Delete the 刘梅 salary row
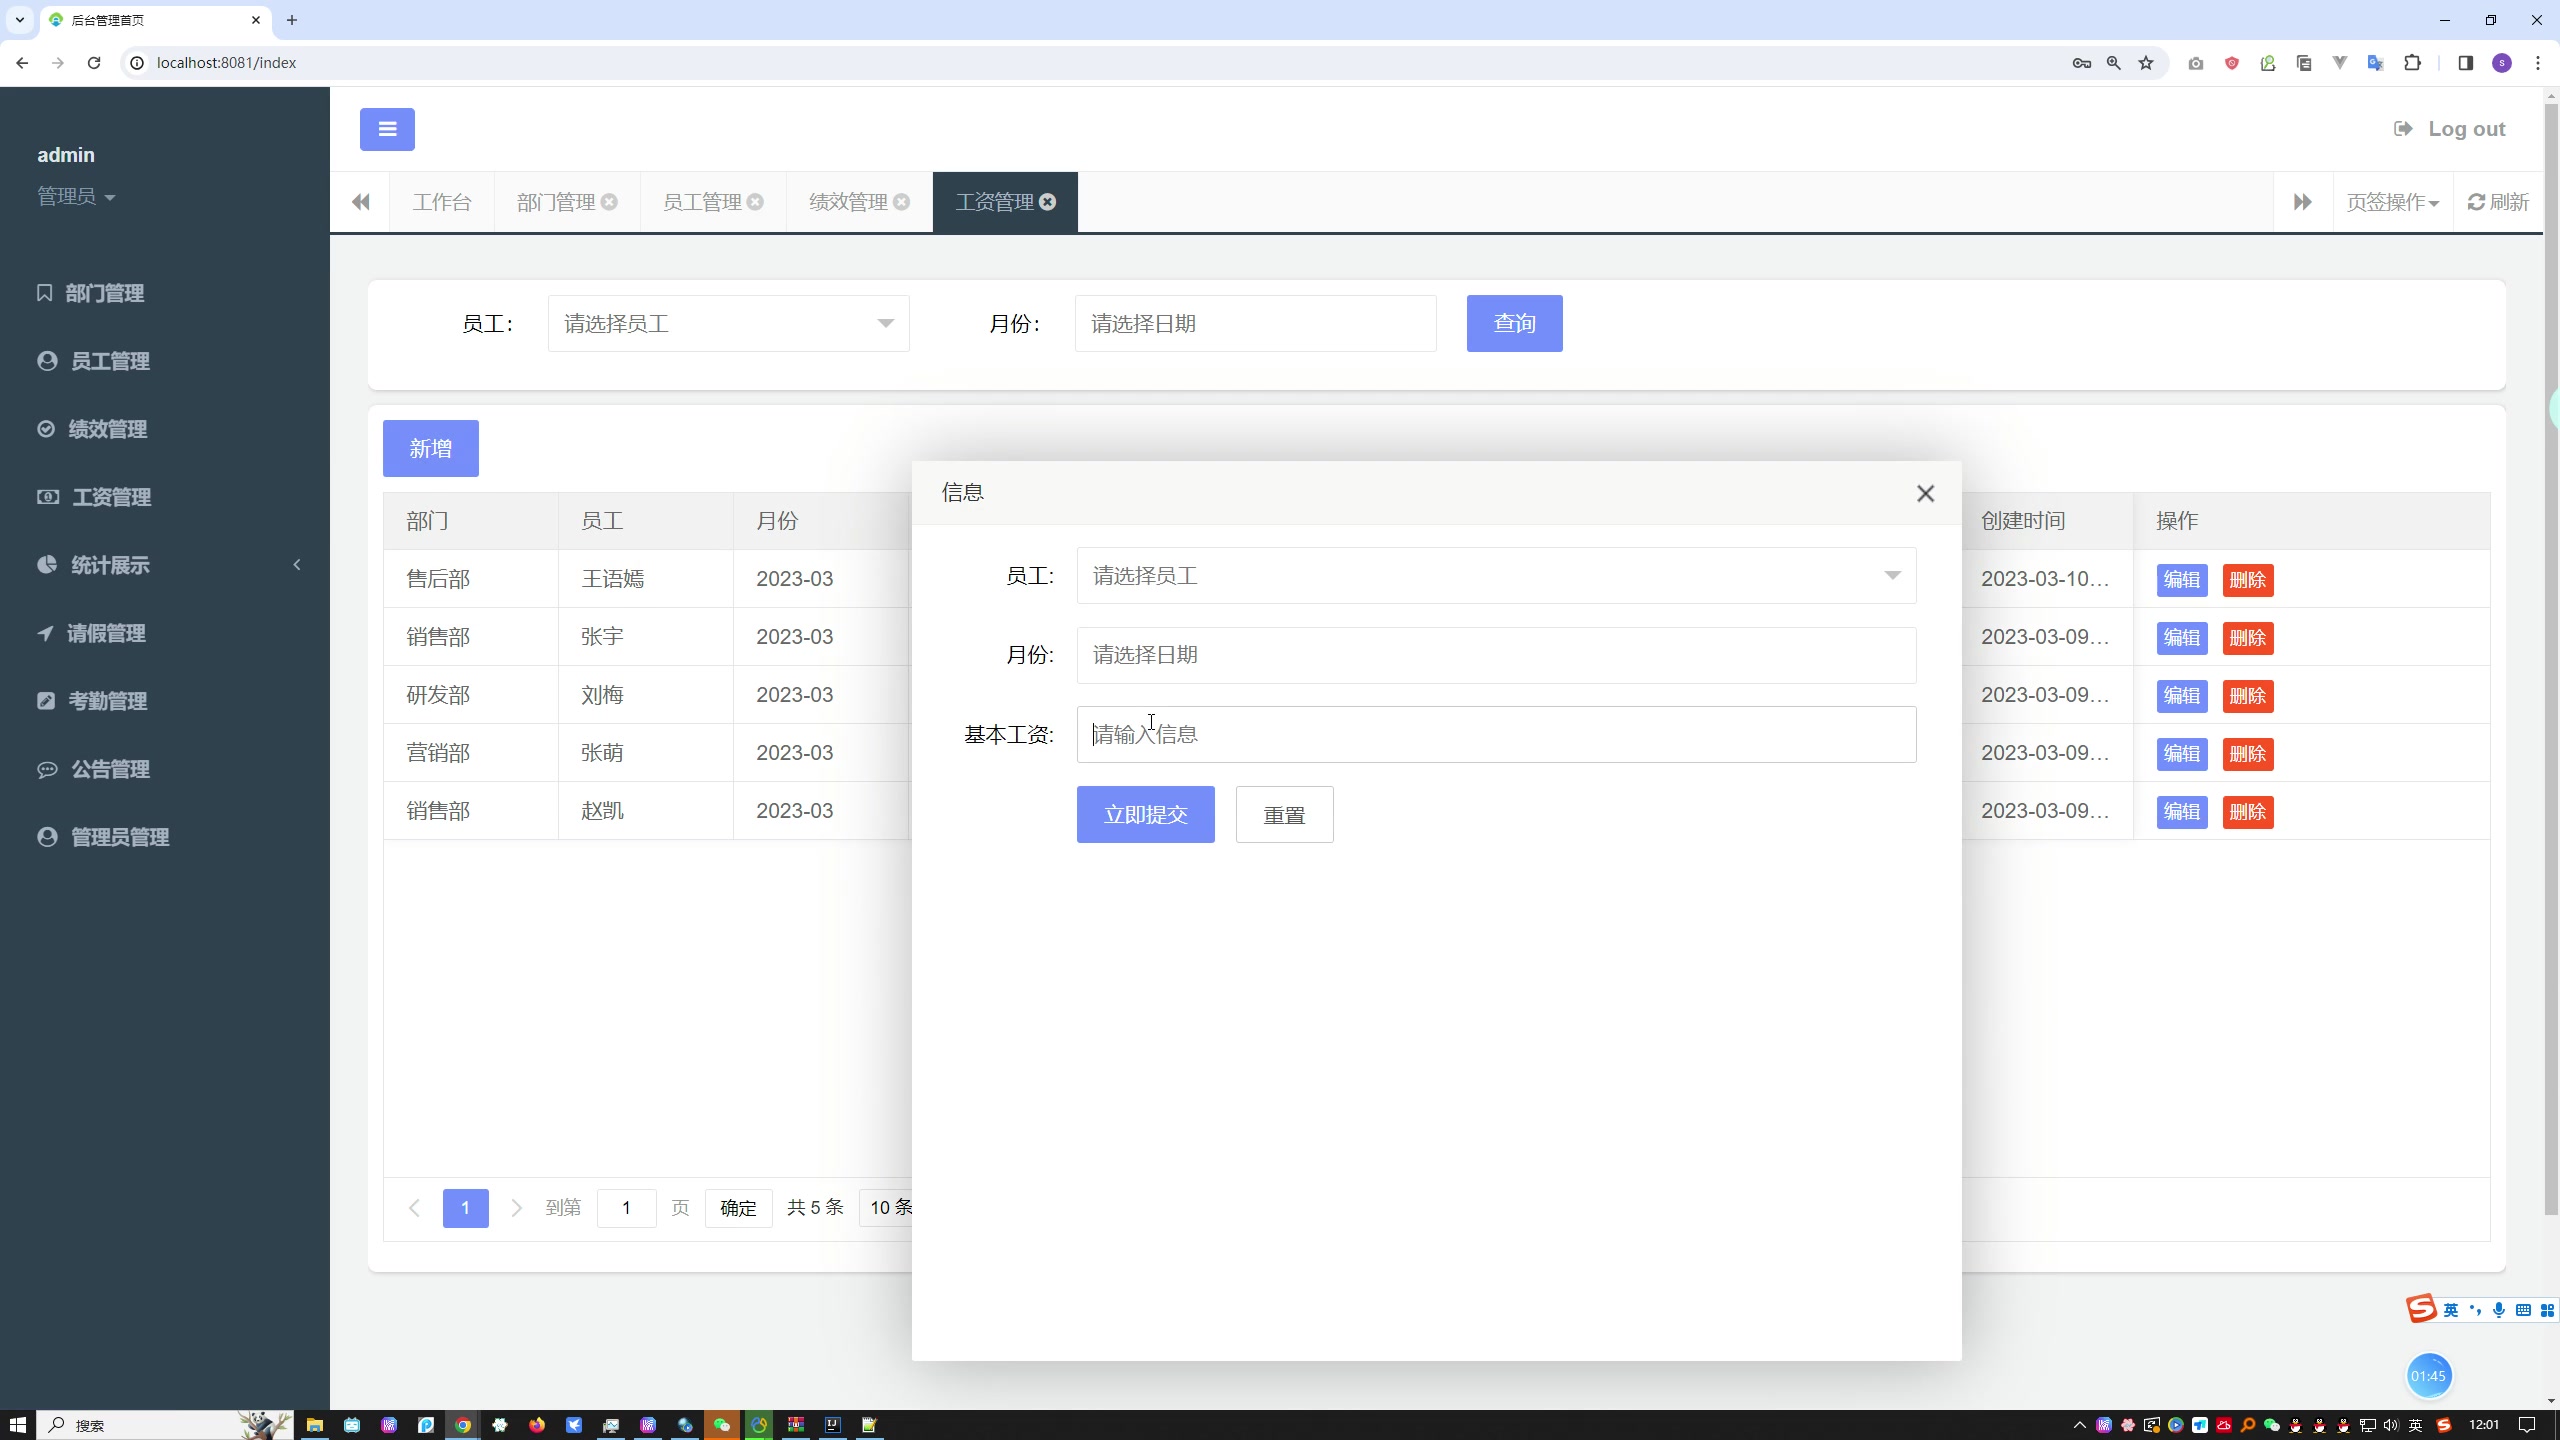Screen dimensions: 2560x1440 (x=2247, y=696)
